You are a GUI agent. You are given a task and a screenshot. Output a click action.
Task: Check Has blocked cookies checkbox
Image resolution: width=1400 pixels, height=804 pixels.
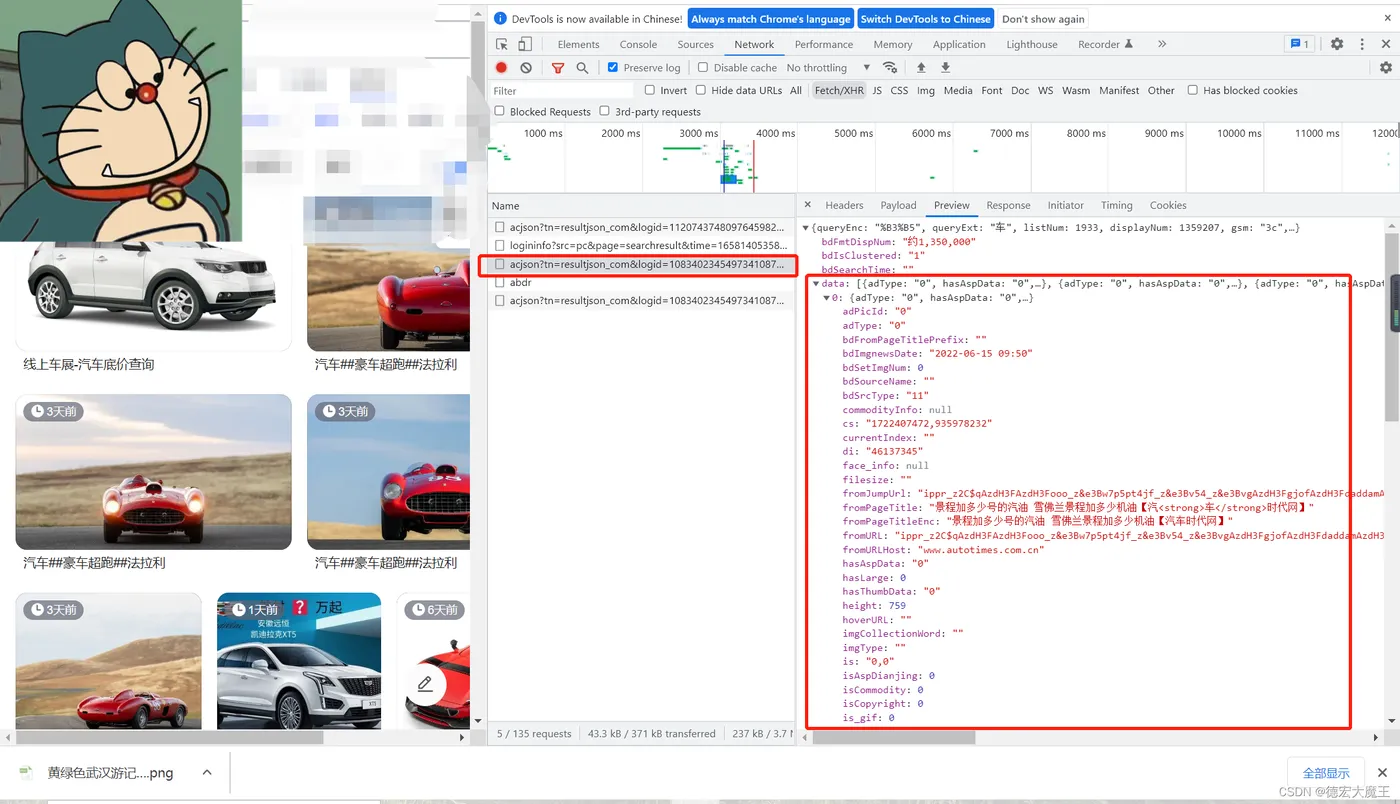point(1193,90)
